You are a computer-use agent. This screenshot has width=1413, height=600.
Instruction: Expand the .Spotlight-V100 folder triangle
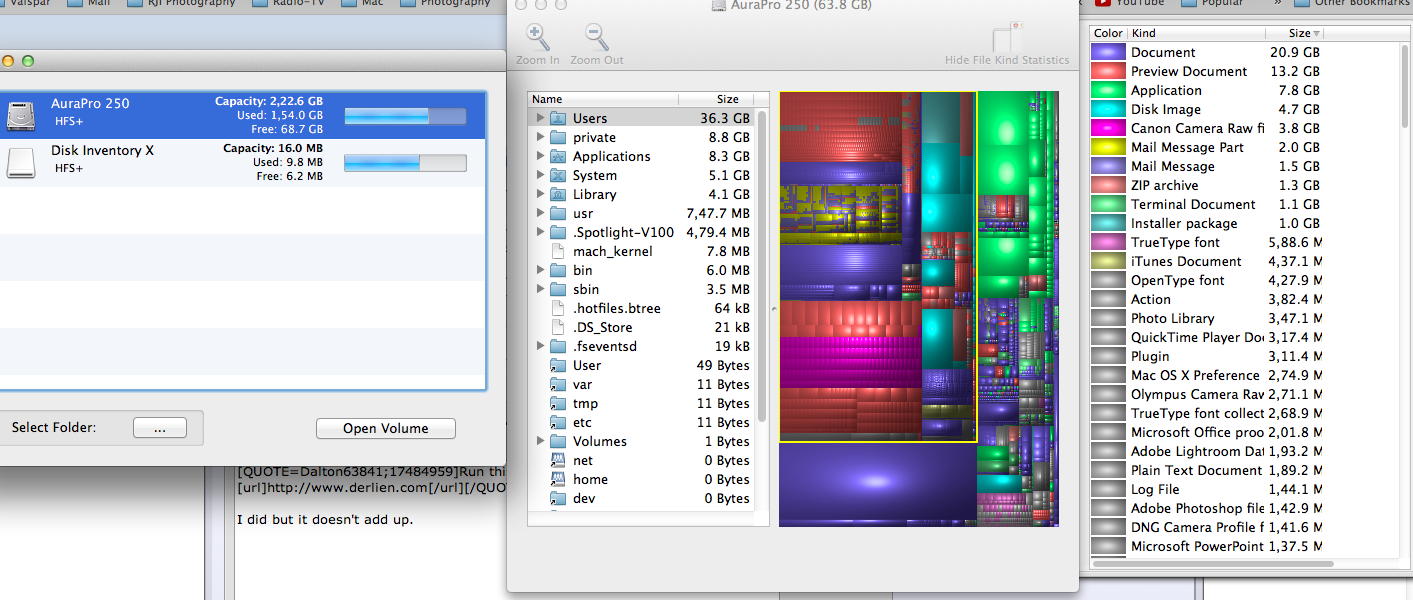point(541,232)
